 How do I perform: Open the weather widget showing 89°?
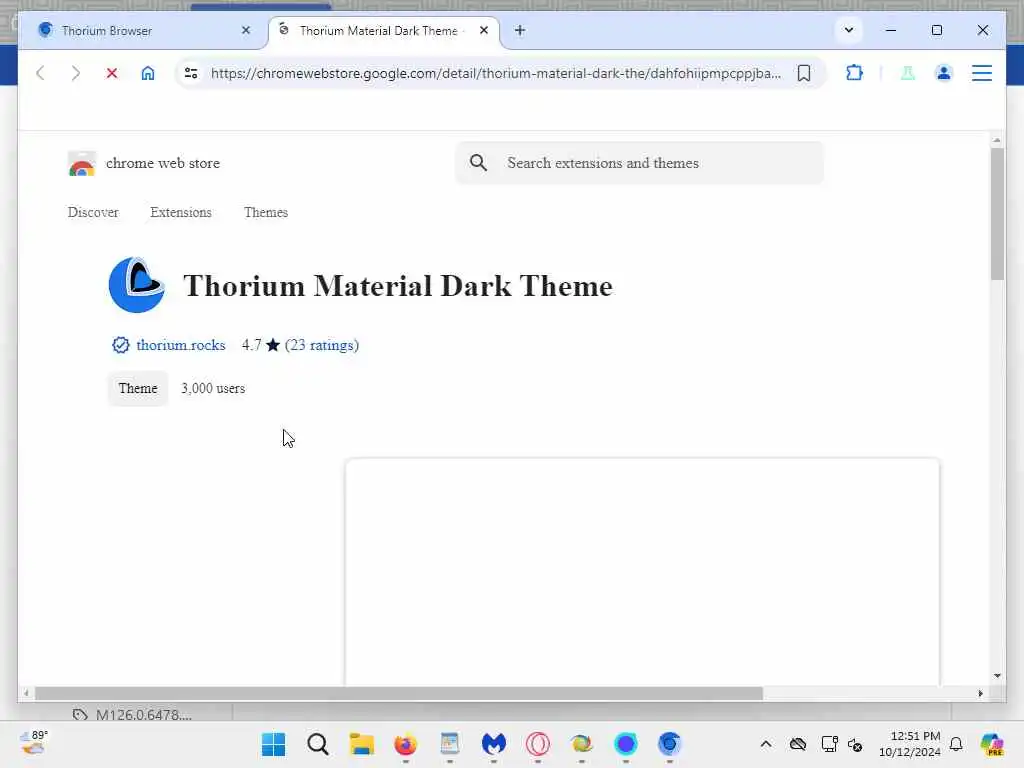pyautogui.click(x=34, y=743)
